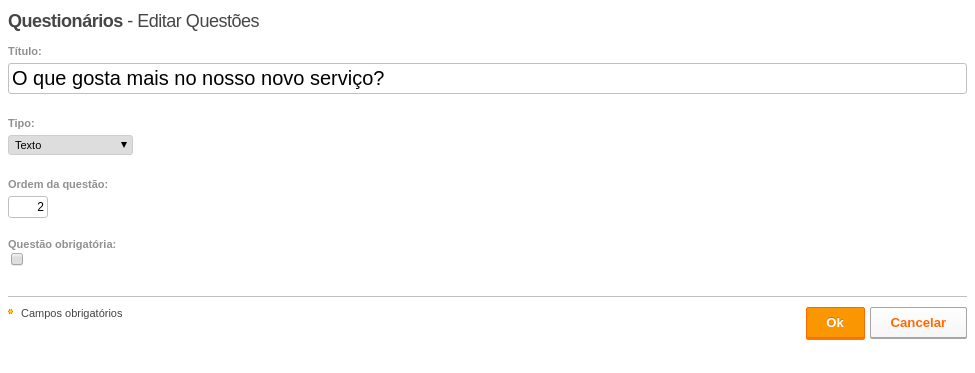Image resolution: width=975 pixels, height=373 pixels.
Task: Click the Editar Questões subtitle text
Action: click(198, 21)
